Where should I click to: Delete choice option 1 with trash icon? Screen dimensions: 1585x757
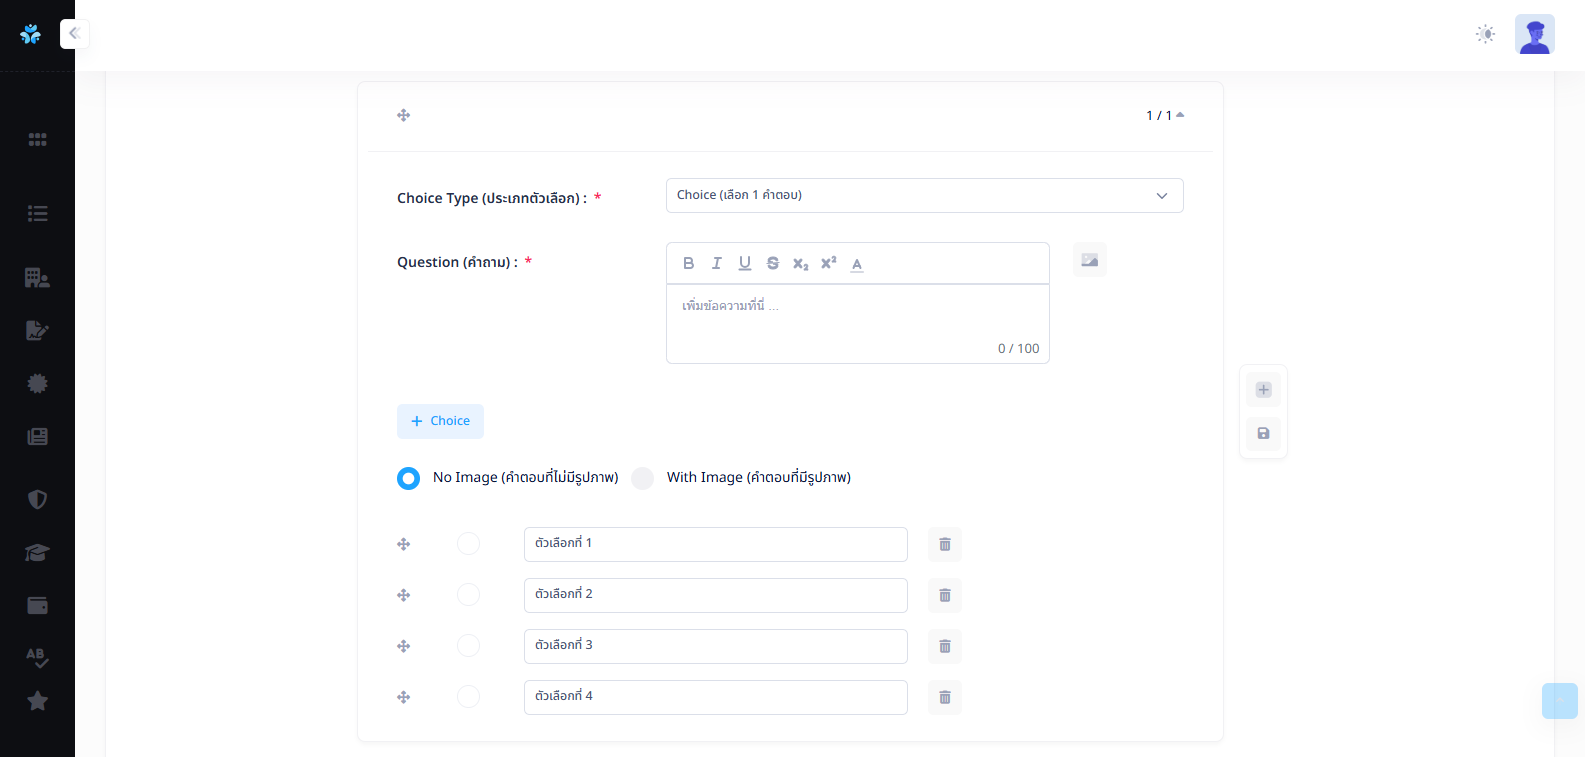pos(944,544)
